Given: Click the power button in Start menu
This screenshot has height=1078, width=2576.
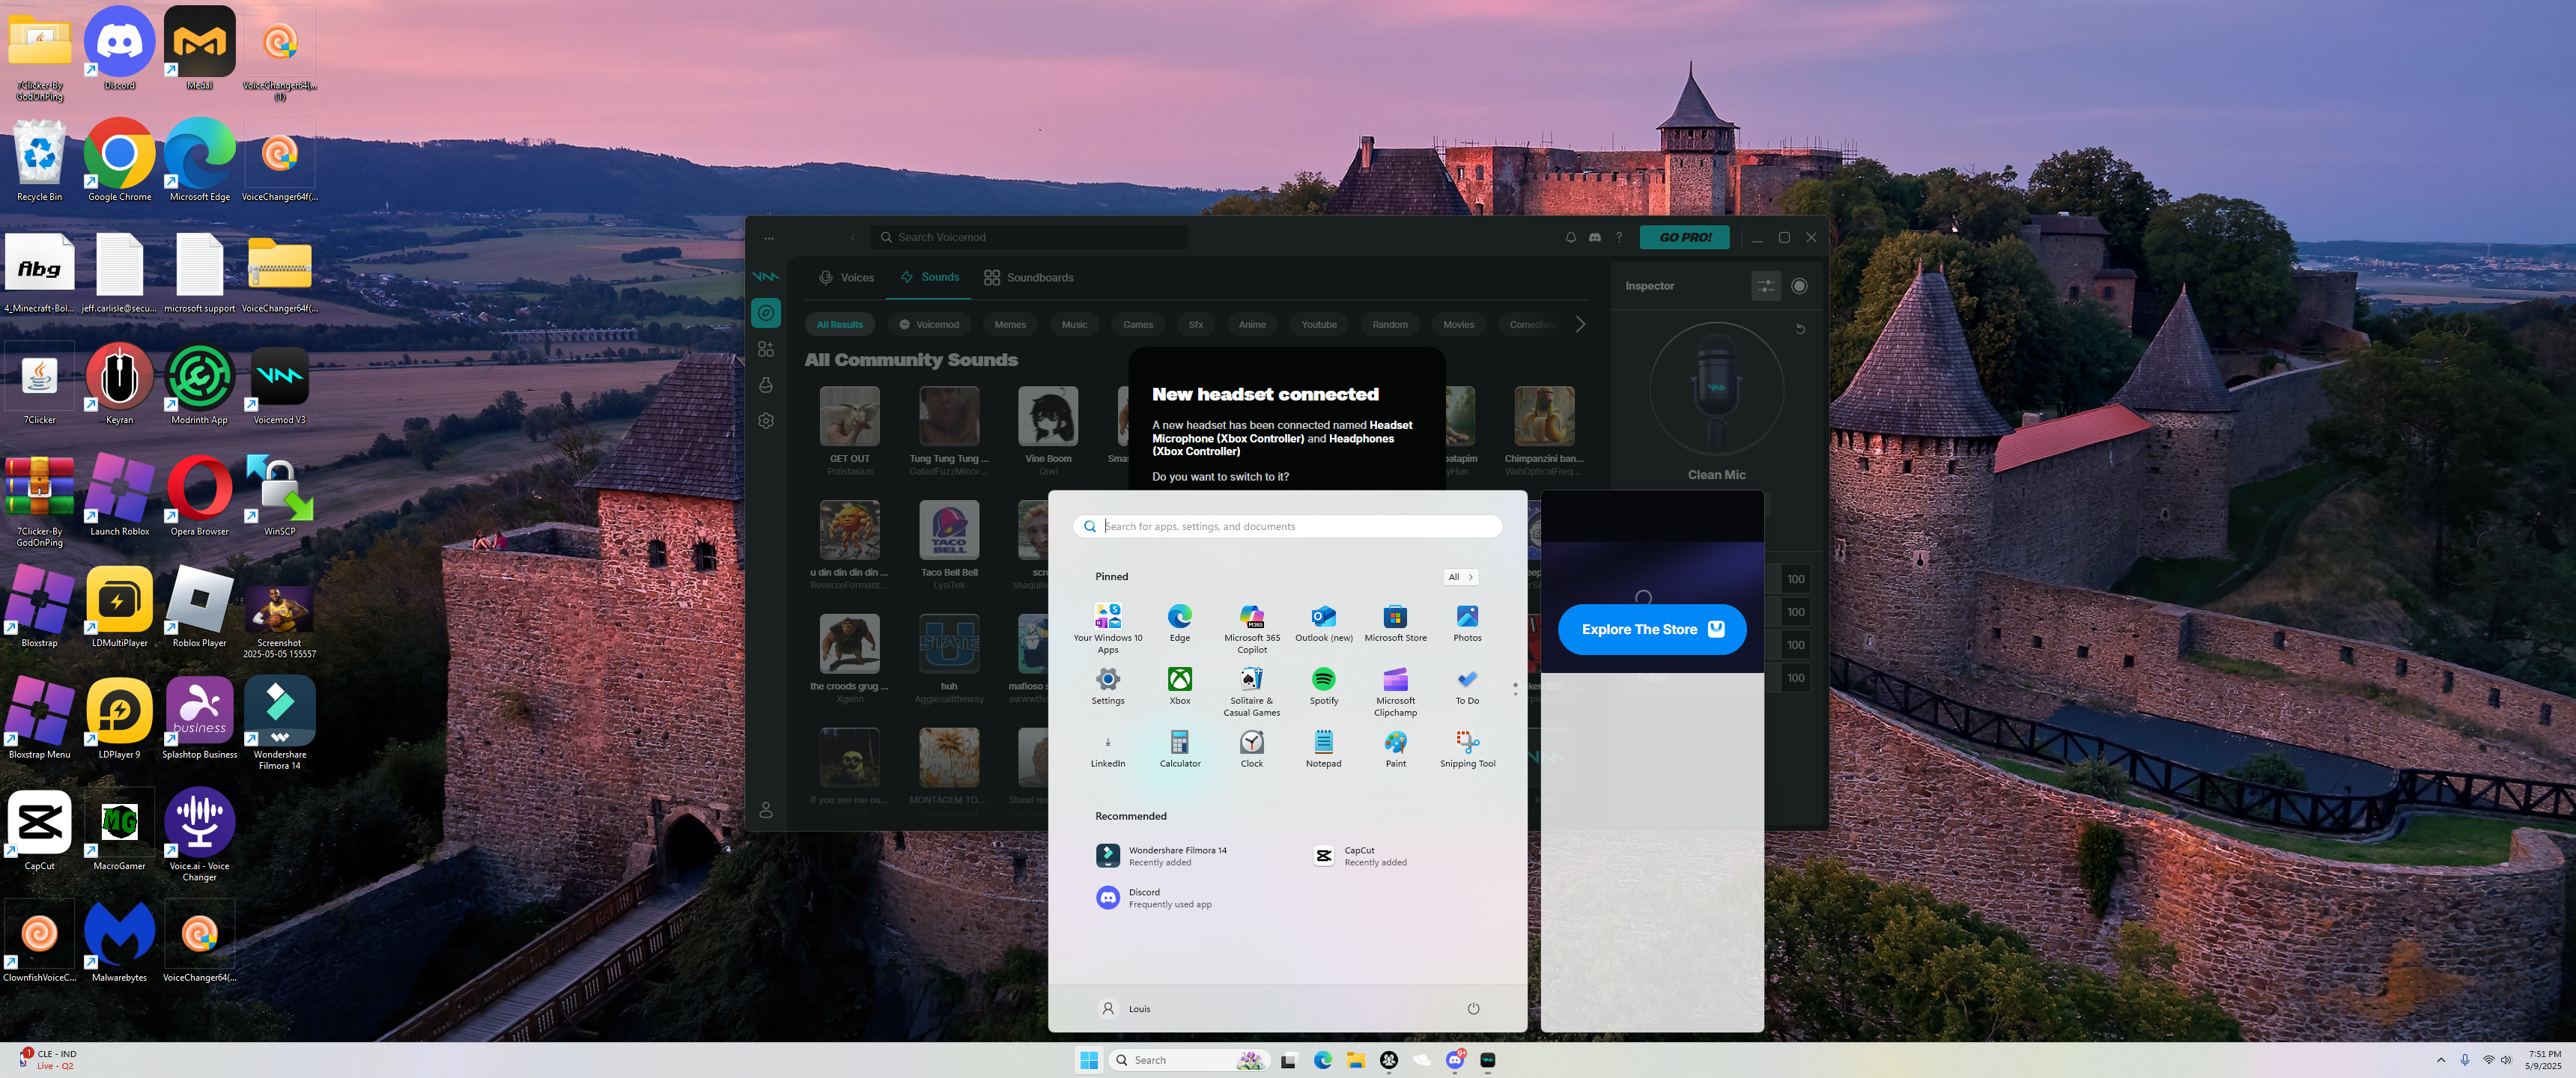Looking at the screenshot, I should (x=1473, y=1008).
